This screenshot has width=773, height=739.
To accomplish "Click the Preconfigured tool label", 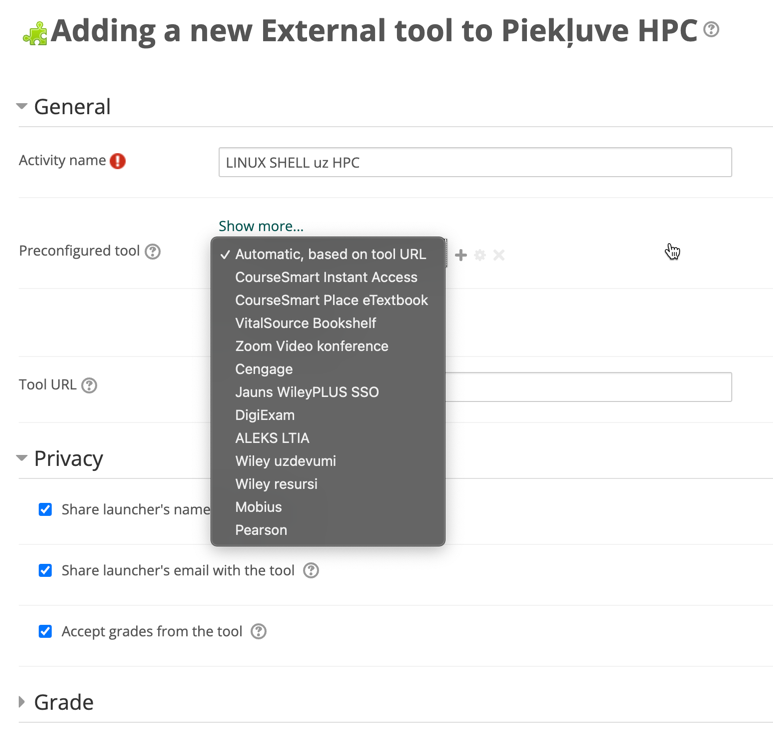I will [x=79, y=251].
